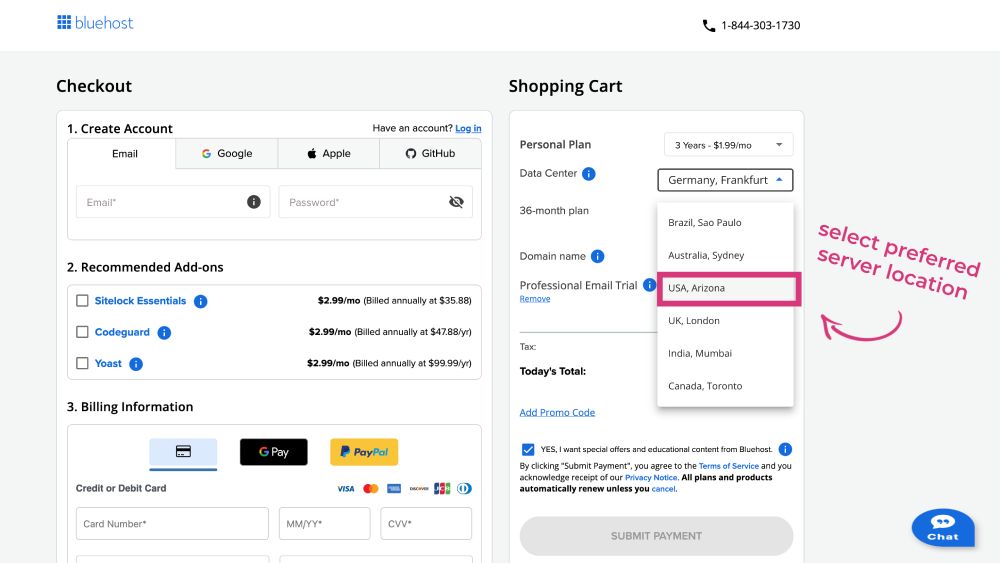Click the cancel link in renewal text

tap(663, 489)
